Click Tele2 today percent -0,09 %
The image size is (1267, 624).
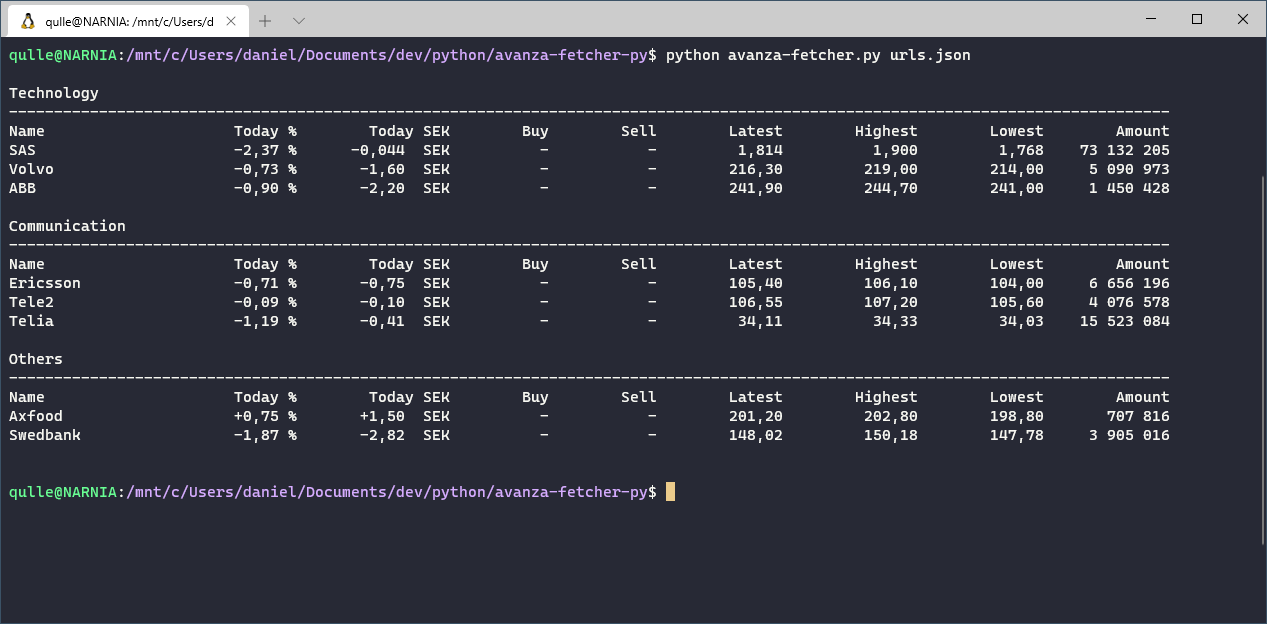click(265, 302)
